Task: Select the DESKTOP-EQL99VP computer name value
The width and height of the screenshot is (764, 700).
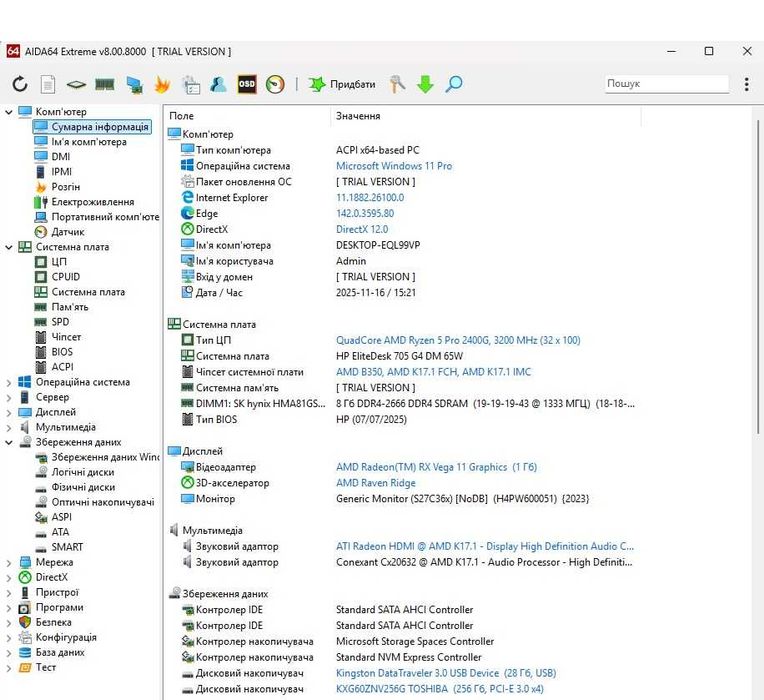Action: click(x=378, y=246)
